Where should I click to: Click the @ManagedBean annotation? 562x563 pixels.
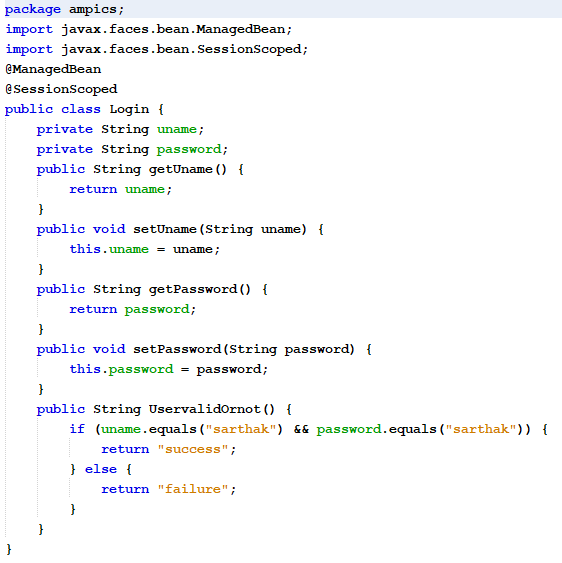pyautogui.click(x=53, y=69)
